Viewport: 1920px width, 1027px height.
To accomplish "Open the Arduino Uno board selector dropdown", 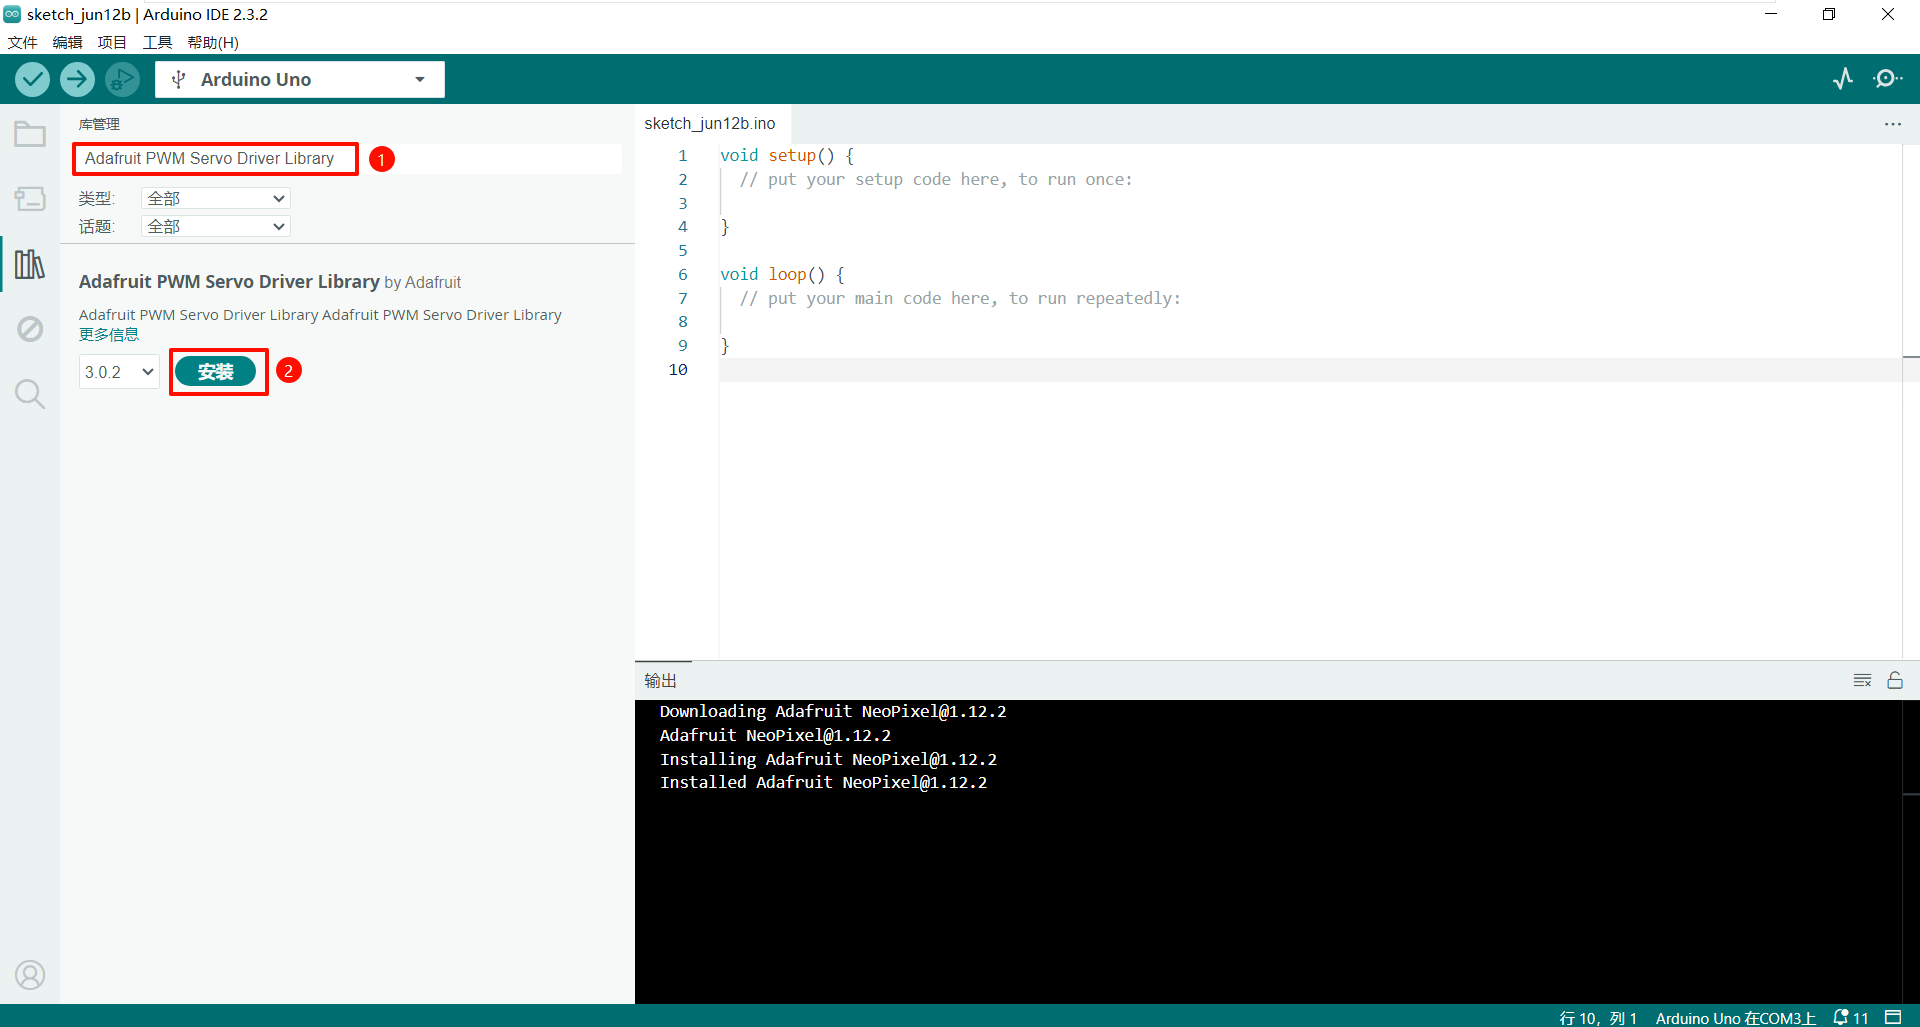I will (300, 79).
